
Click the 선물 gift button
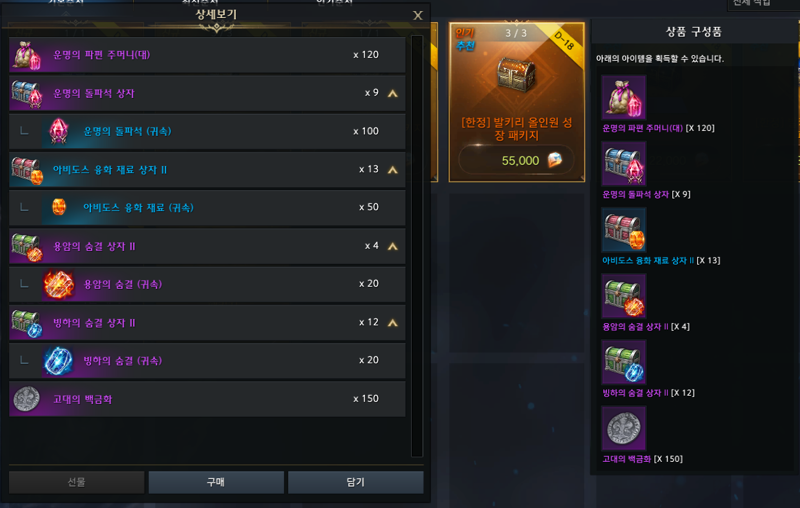(x=77, y=482)
